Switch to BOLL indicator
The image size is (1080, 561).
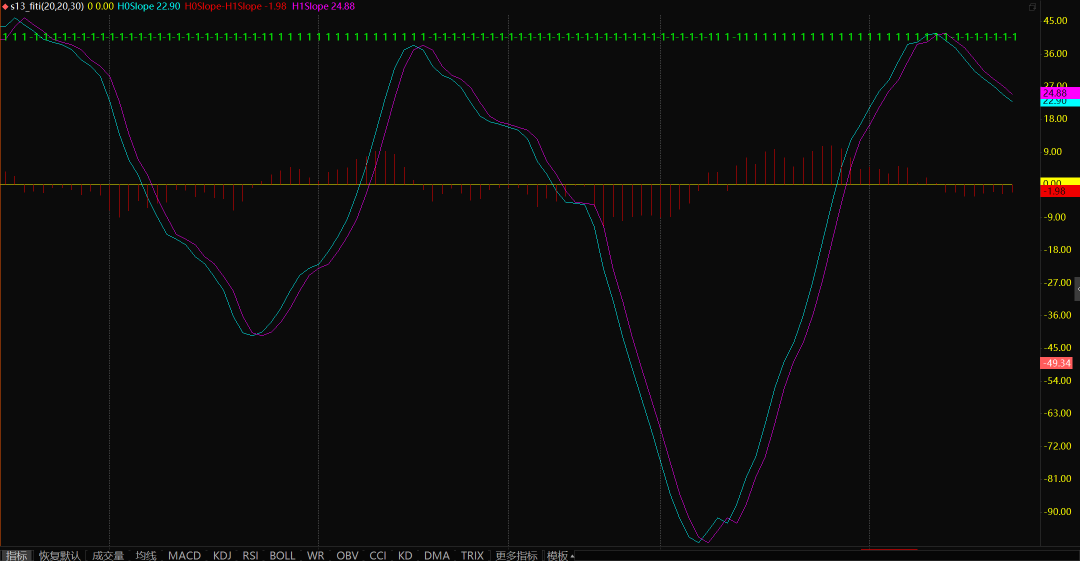tap(282, 555)
